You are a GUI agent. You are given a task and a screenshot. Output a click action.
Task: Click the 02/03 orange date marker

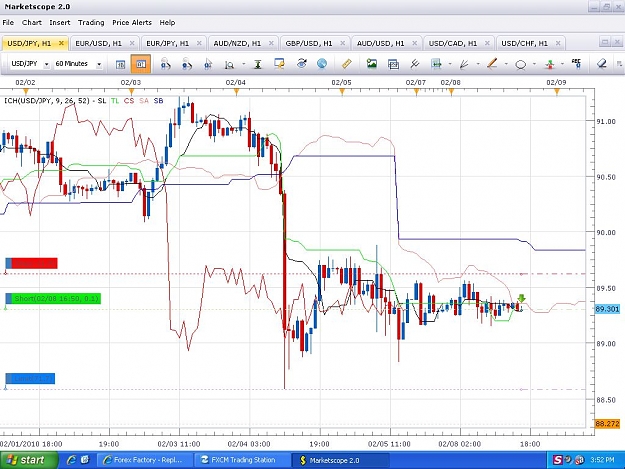[131, 92]
